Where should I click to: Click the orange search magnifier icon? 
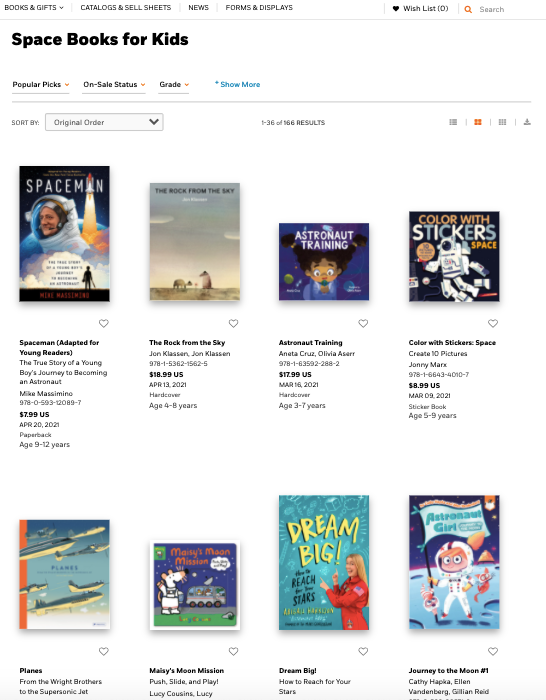coord(468,9)
